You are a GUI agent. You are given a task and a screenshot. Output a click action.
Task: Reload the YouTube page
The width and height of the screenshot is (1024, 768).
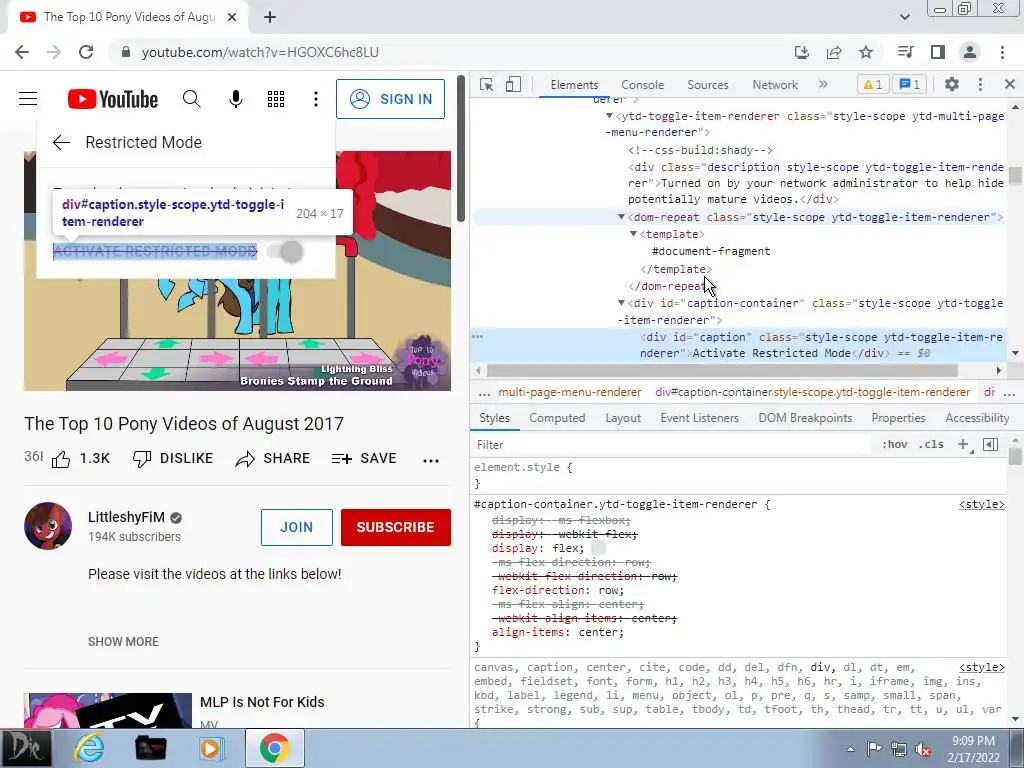pos(86,52)
